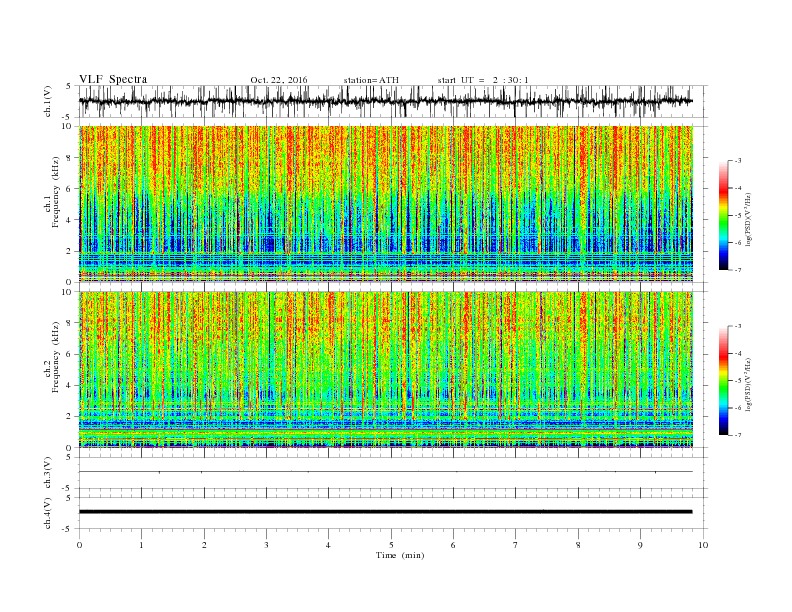Viewport: 792px width, 612px height.
Task: Click the "ch.3(V)" axis label
Action: [x=48, y=473]
